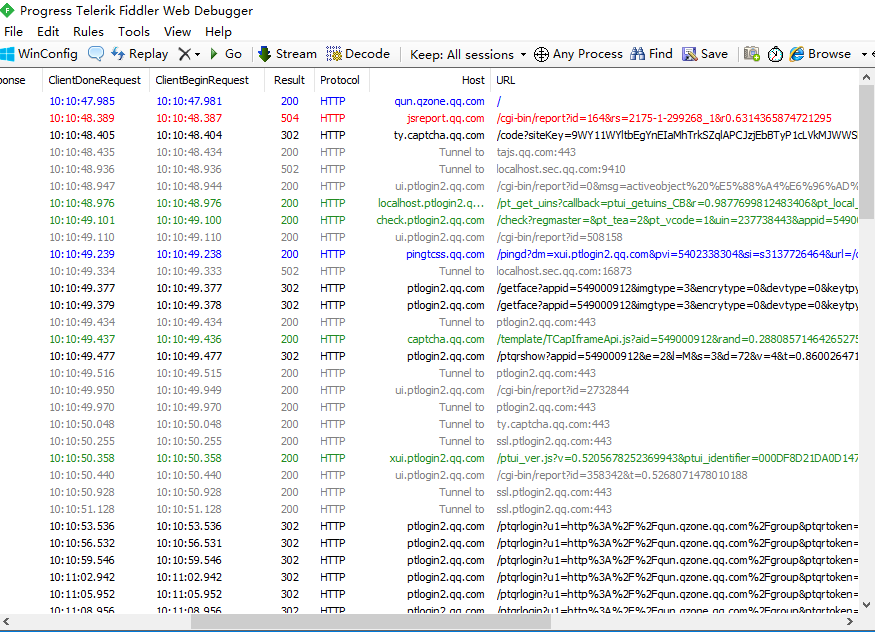
Task: Select the localhost.sec.qq.com:9410 tunnel row
Action: 429,169
